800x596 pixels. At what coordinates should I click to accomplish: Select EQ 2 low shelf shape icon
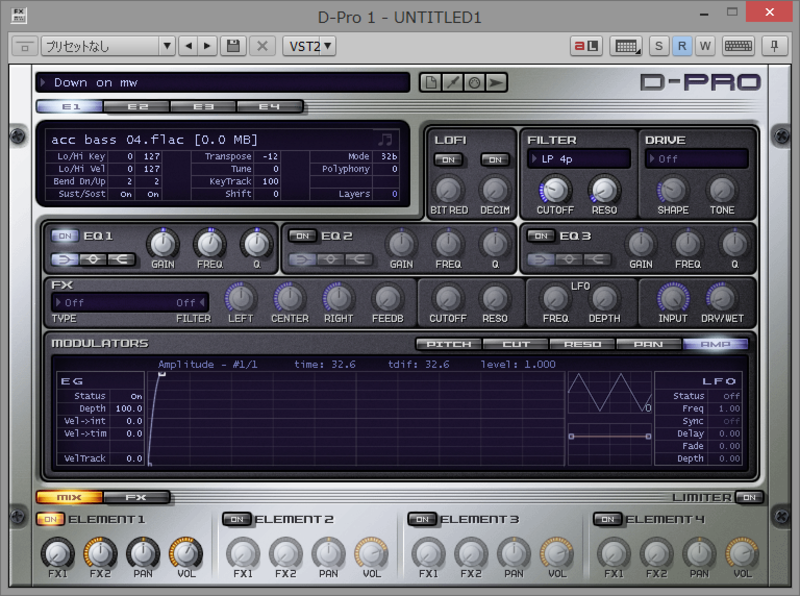[303, 260]
